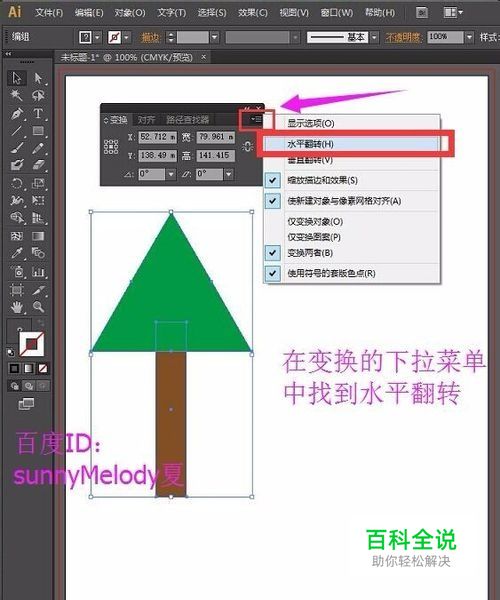Screen dimensions: 500x600
Task: Select the Eraser tool
Action: pos(38,165)
